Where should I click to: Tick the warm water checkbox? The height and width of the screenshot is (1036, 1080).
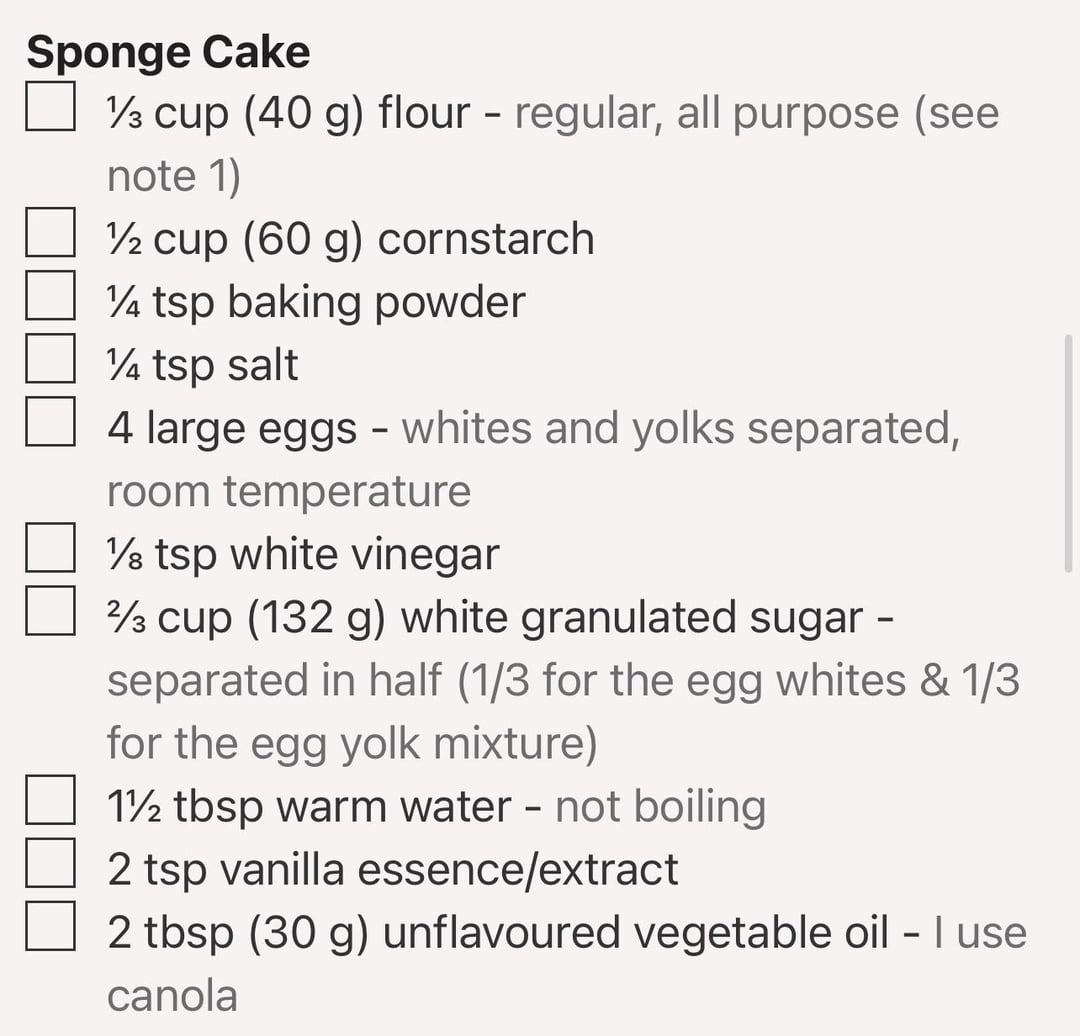(50, 800)
